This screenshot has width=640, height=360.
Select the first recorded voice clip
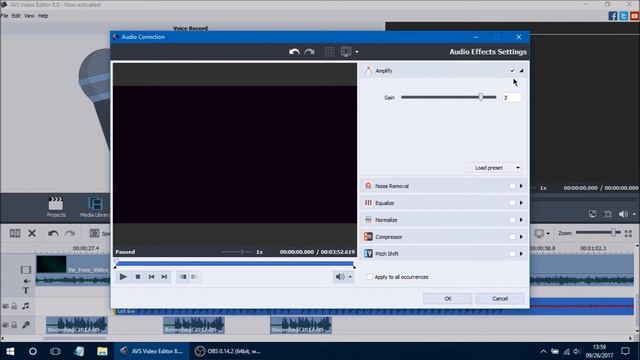coord(76,325)
